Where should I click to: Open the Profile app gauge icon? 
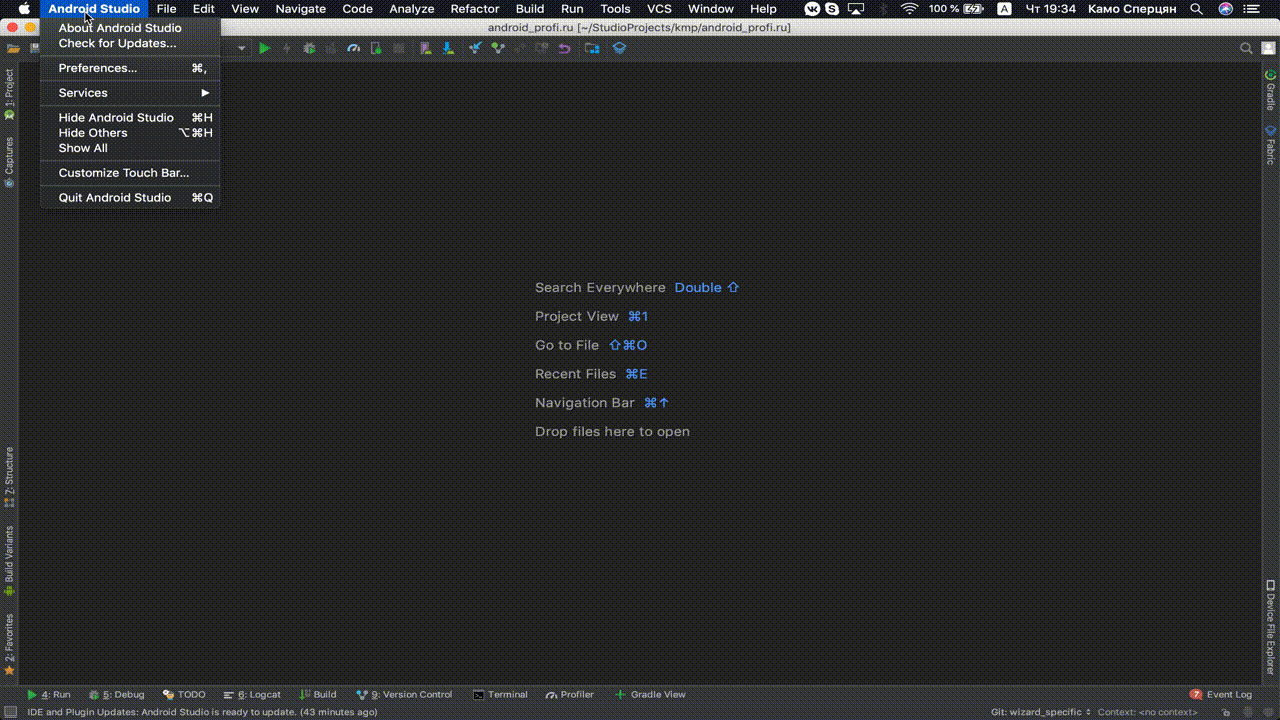(x=353, y=48)
